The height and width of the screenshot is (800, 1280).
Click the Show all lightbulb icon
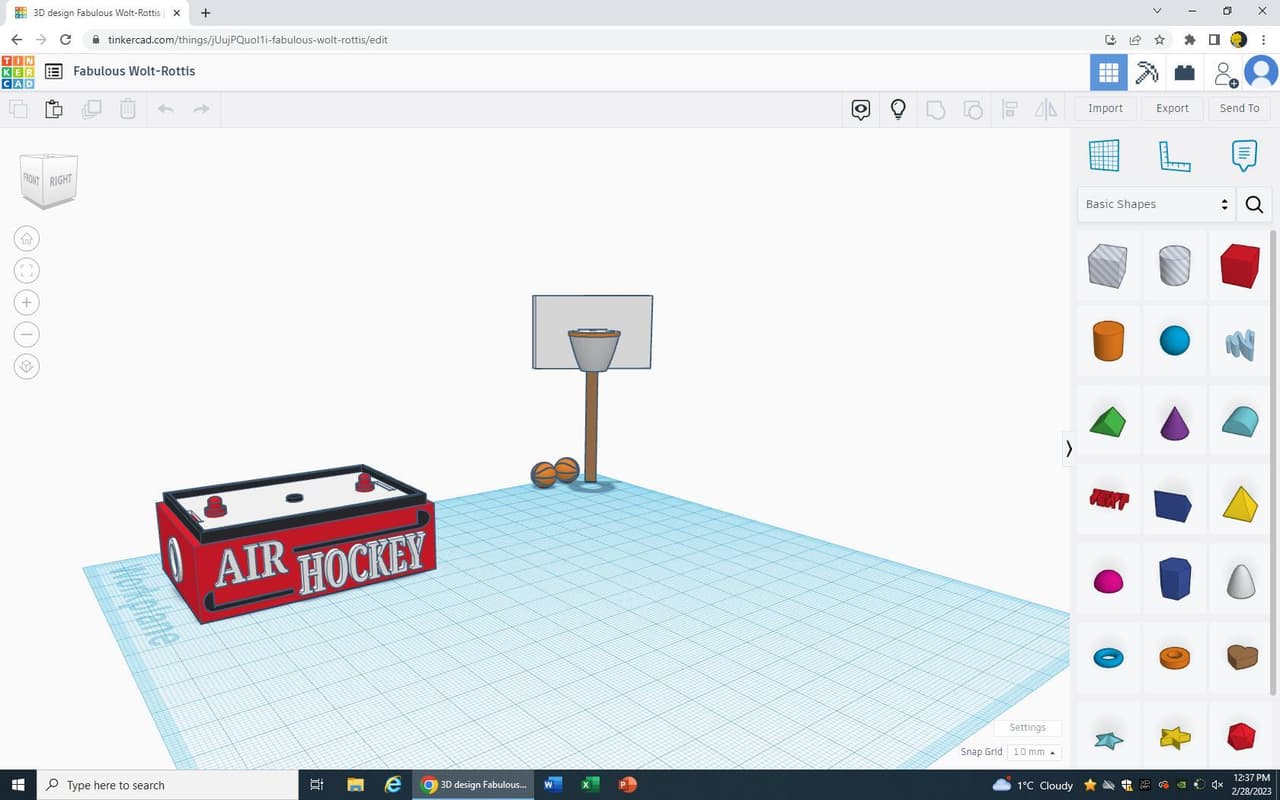(x=898, y=109)
